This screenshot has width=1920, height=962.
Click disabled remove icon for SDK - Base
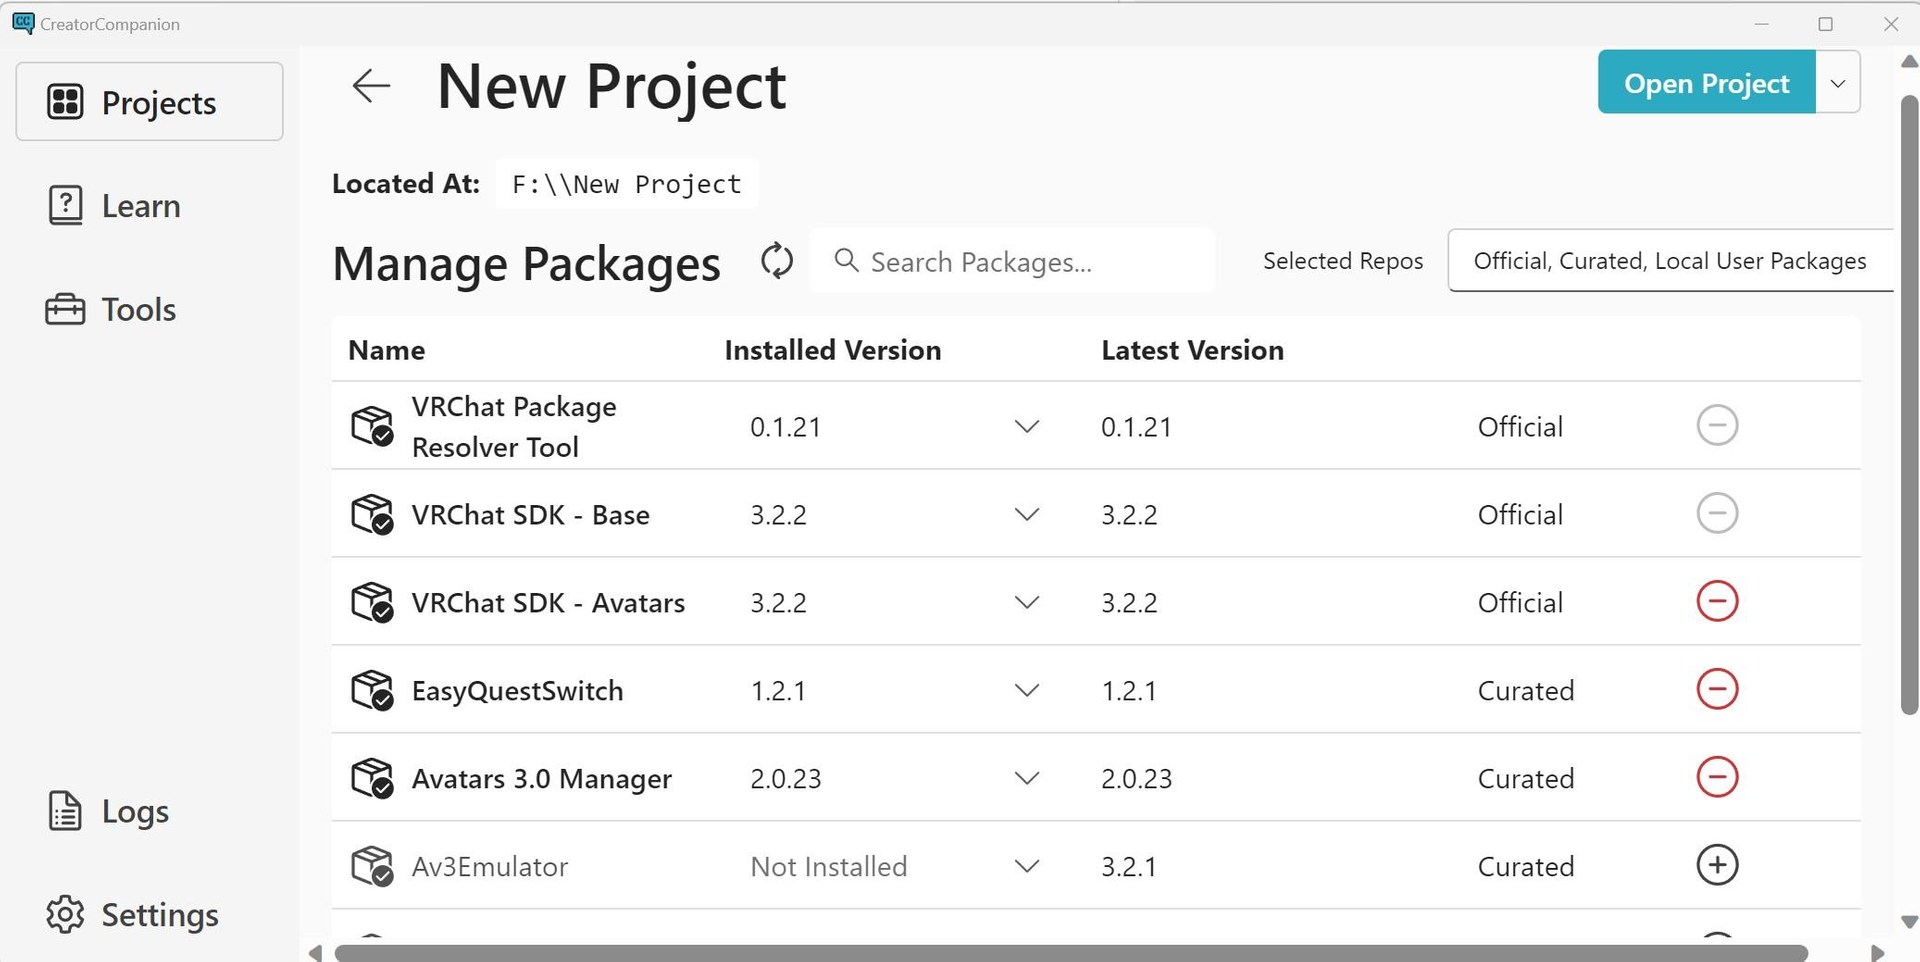pos(1717,513)
